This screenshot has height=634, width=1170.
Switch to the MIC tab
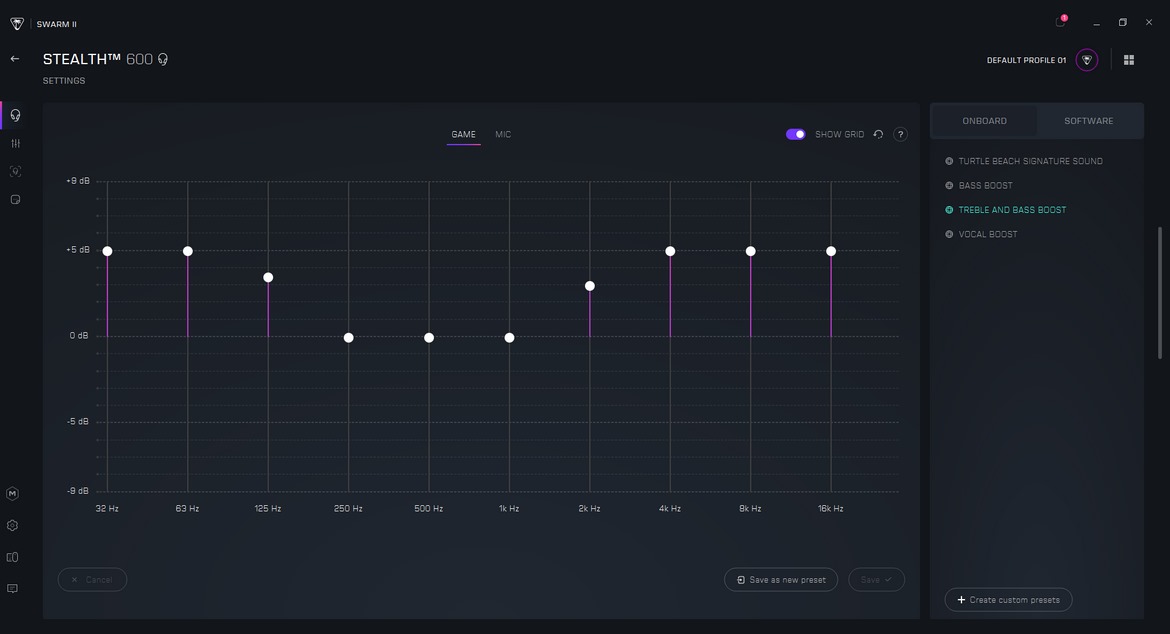click(x=503, y=134)
